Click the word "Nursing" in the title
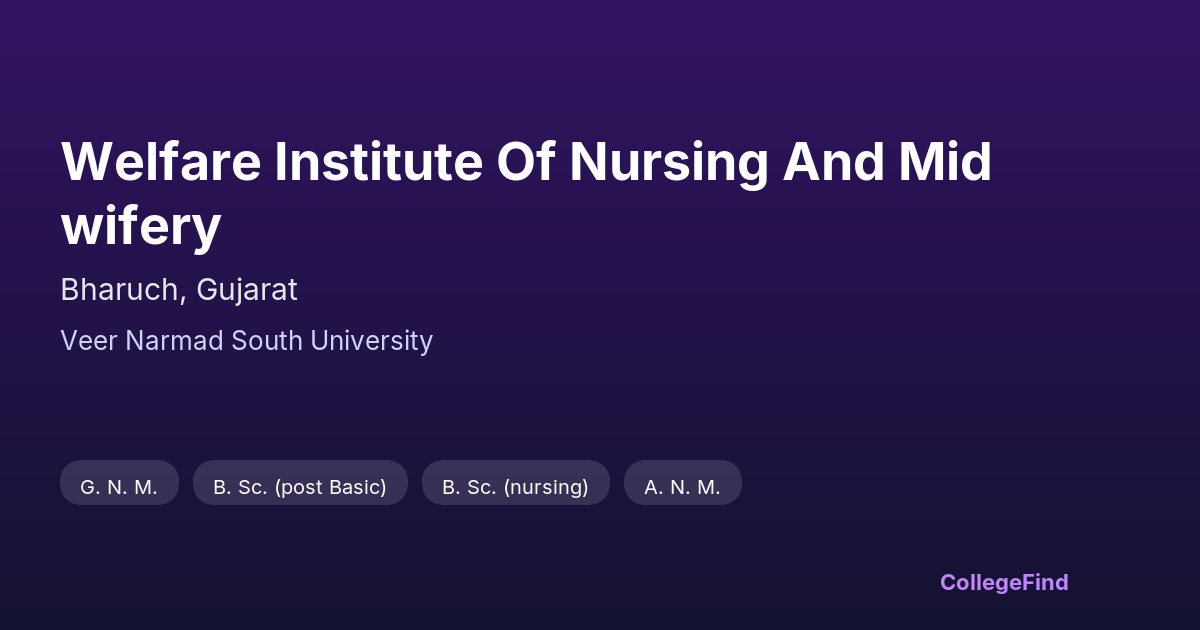1200x630 pixels. (x=667, y=162)
